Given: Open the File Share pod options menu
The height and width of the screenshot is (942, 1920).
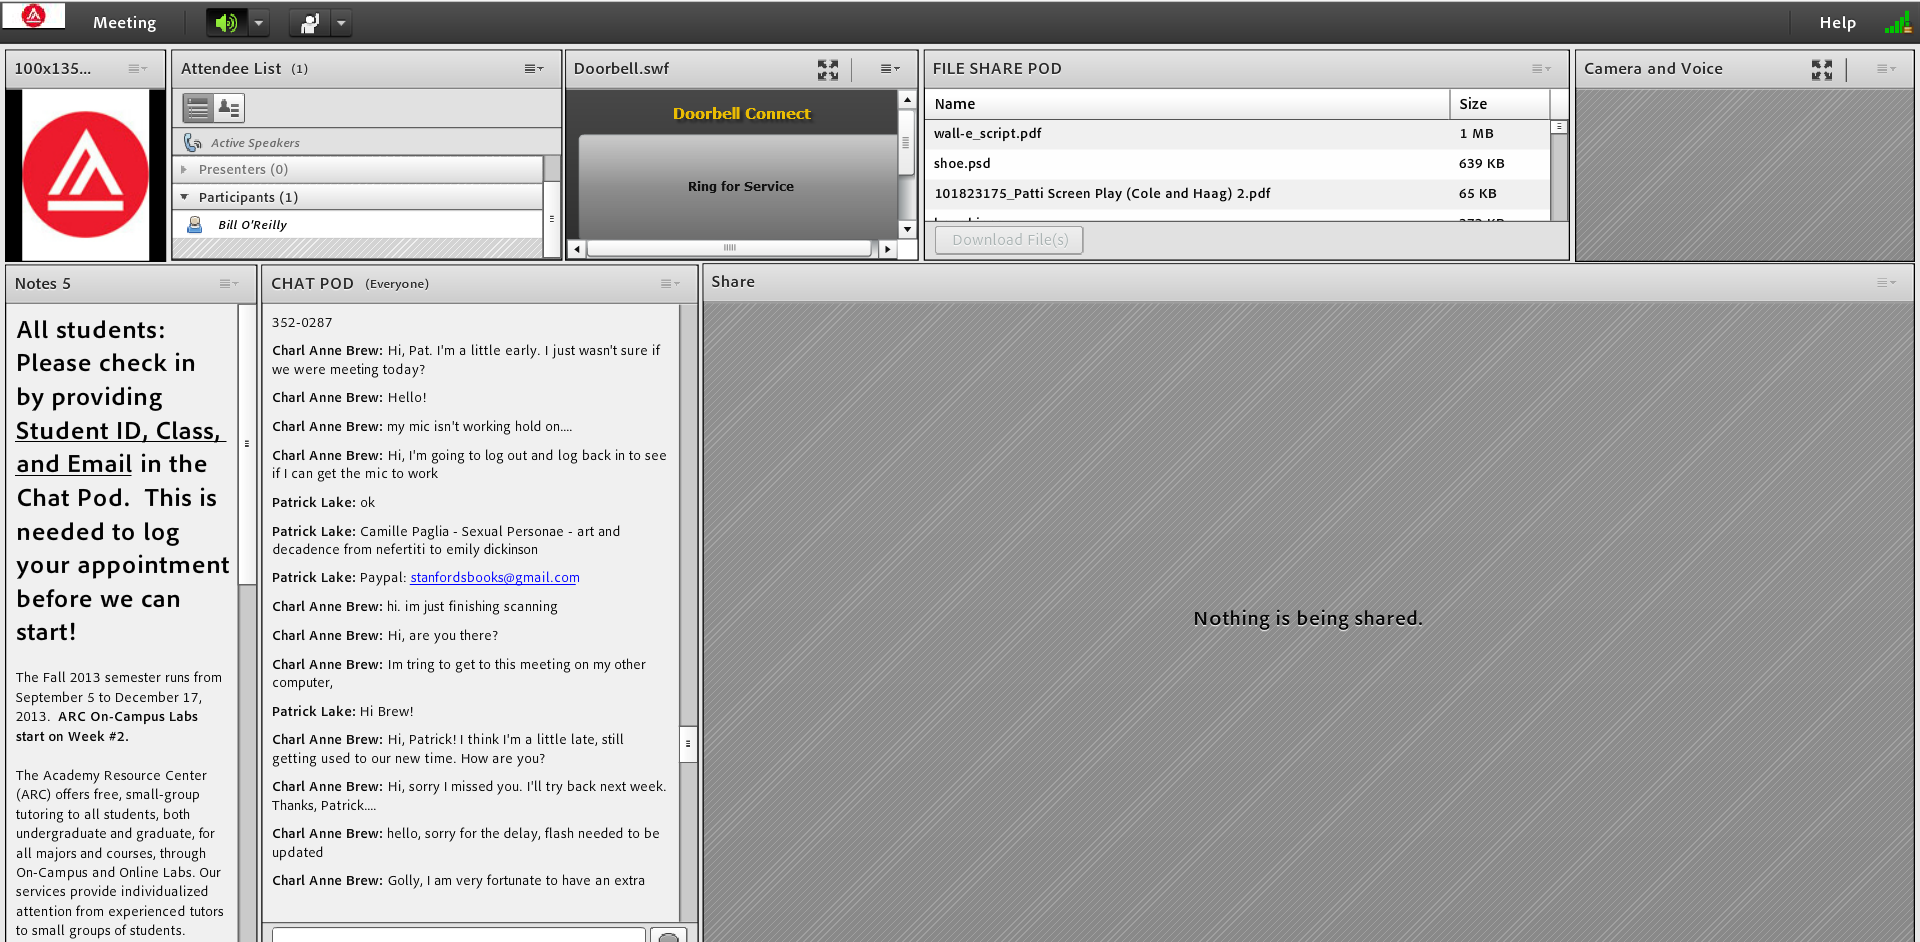Looking at the screenshot, I should (1541, 69).
